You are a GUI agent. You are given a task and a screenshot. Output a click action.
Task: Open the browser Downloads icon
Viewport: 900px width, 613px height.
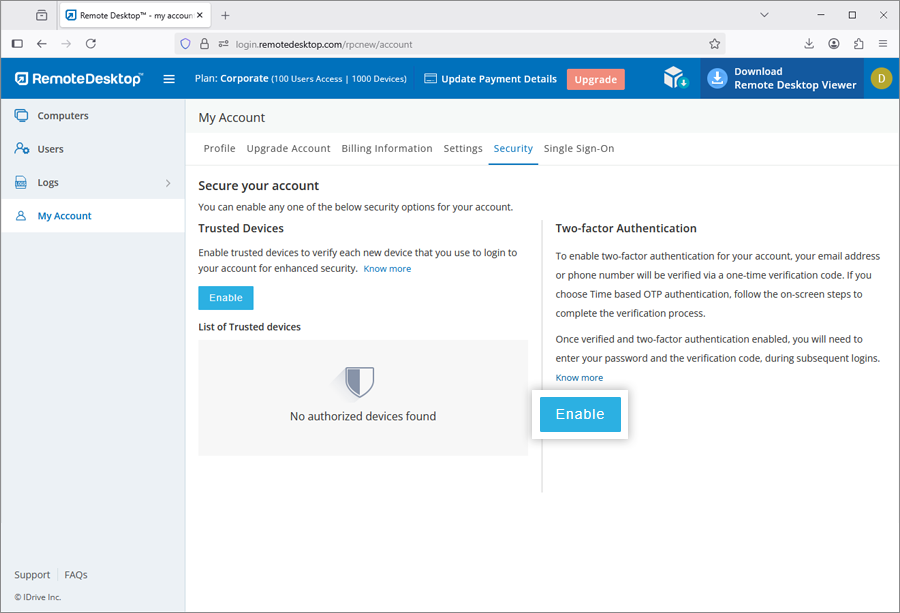tap(809, 44)
